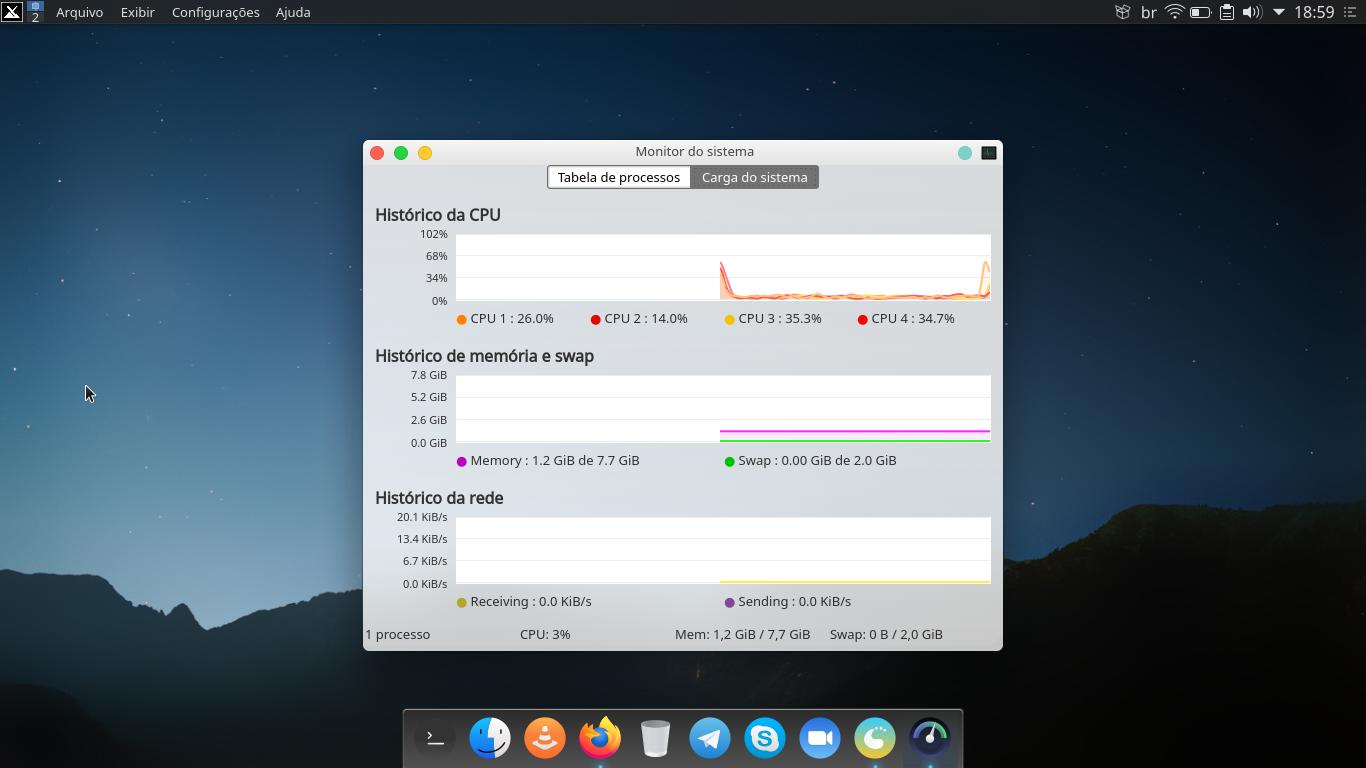
Task: Click the system monitor gauge dock icon
Action: click(x=930, y=738)
